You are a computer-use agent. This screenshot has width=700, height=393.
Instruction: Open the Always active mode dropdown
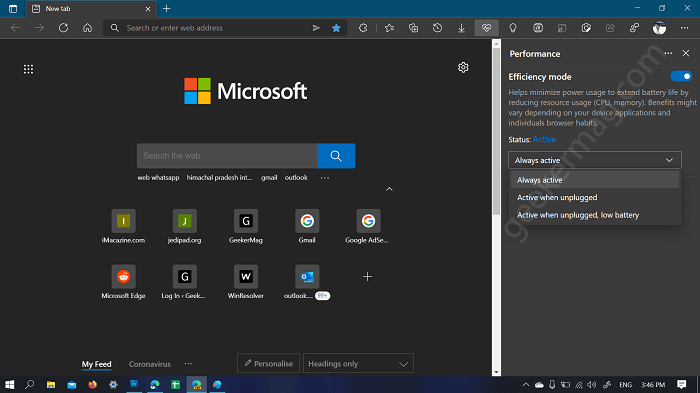pos(595,160)
